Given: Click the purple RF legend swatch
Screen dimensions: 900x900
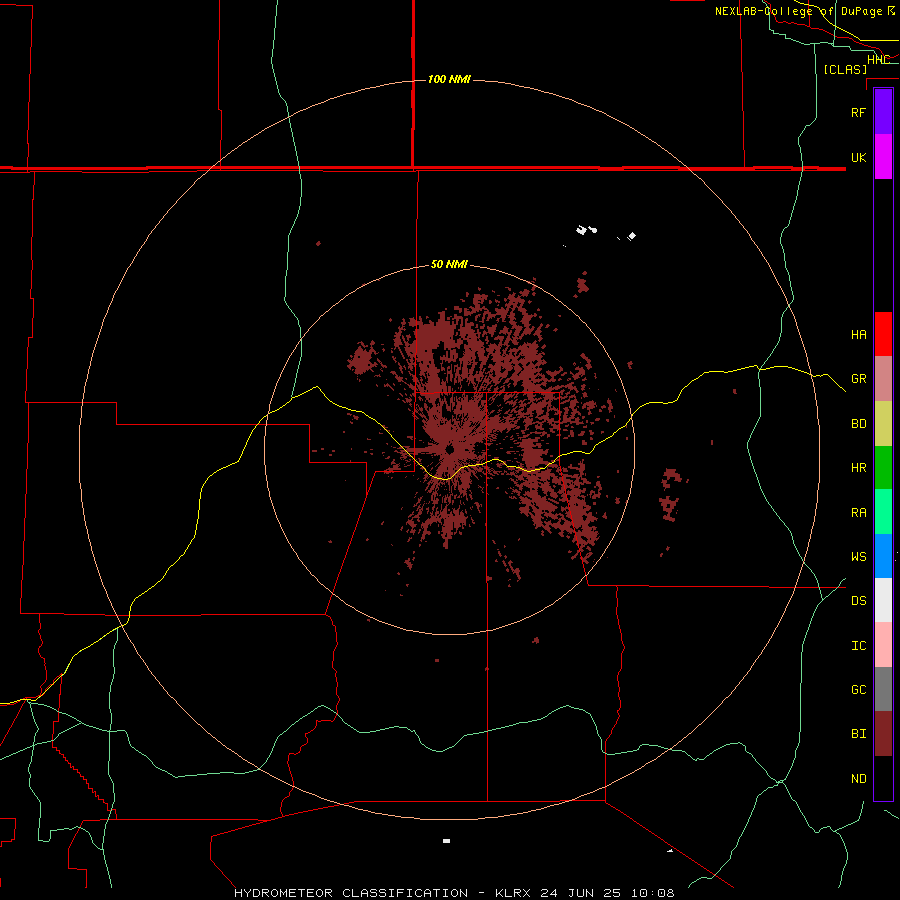Looking at the screenshot, I should 883,112.
